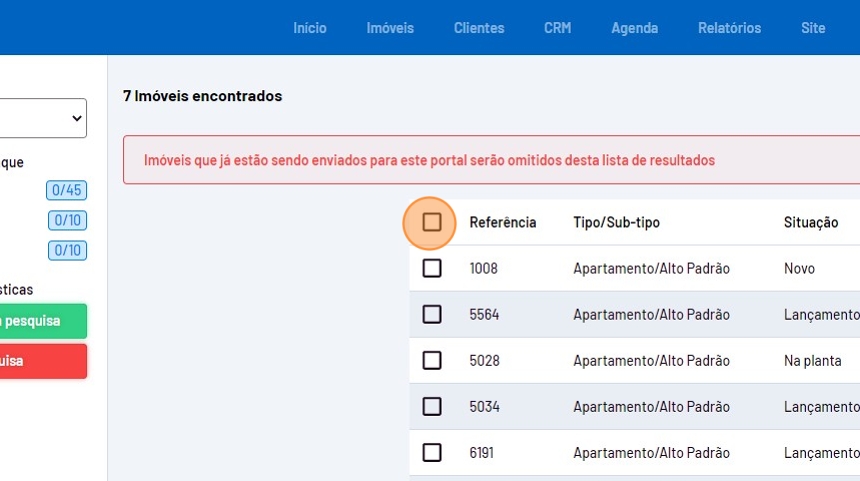Click the Referência column header
The image size is (860, 481).
tap(503, 222)
